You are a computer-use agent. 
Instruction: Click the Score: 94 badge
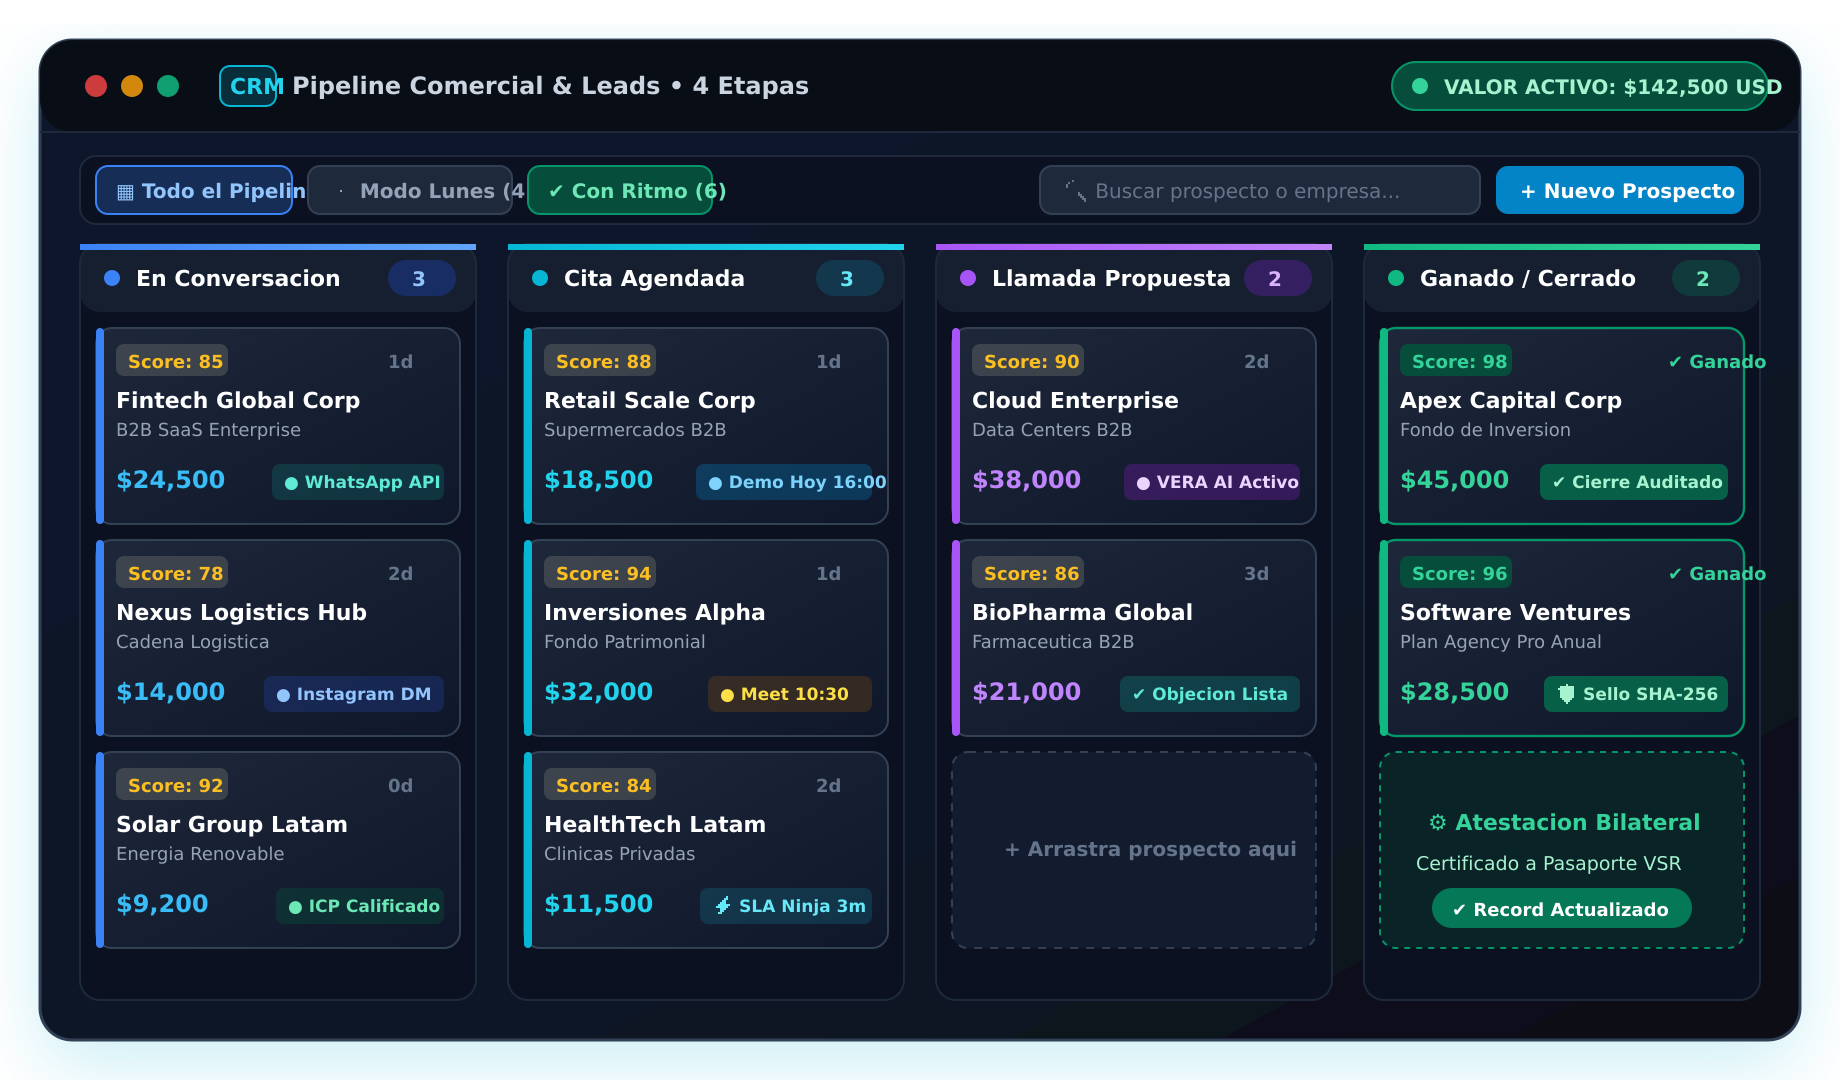click(x=600, y=573)
